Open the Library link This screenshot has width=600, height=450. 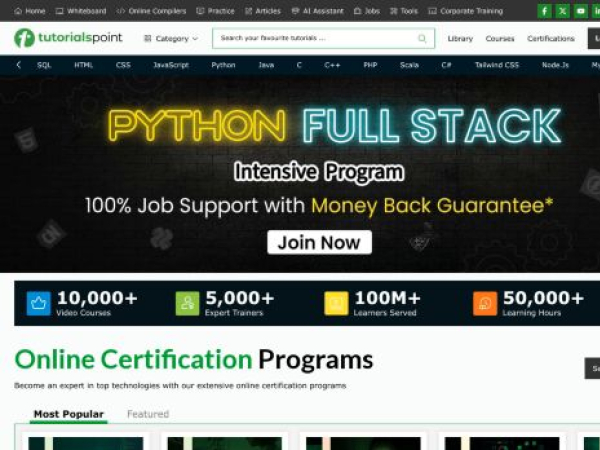[x=460, y=39]
